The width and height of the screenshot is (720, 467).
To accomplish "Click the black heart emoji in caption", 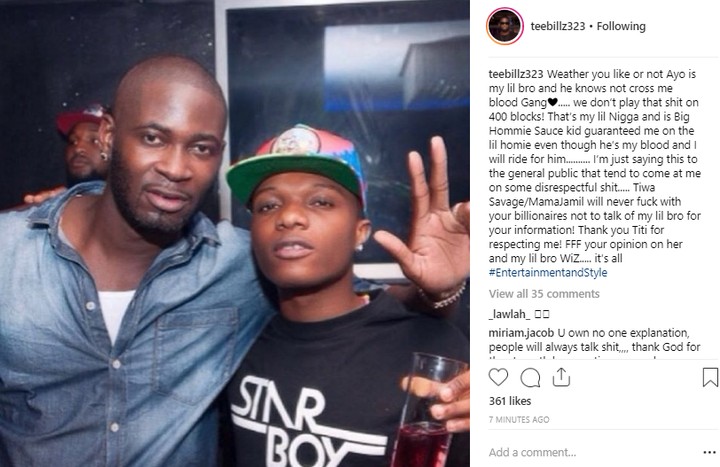I will (x=552, y=102).
